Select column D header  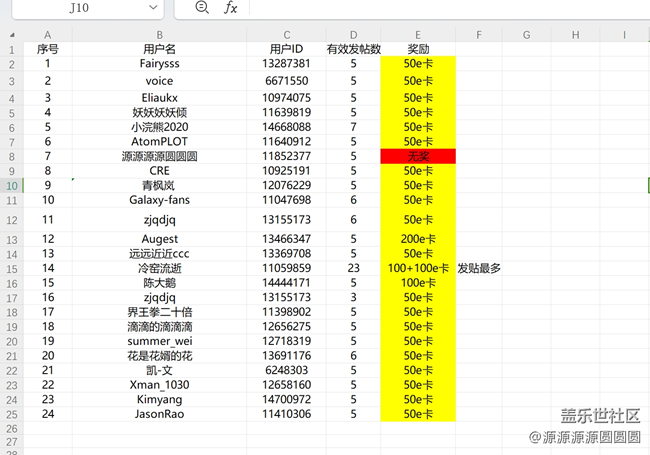[x=353, y=35]
